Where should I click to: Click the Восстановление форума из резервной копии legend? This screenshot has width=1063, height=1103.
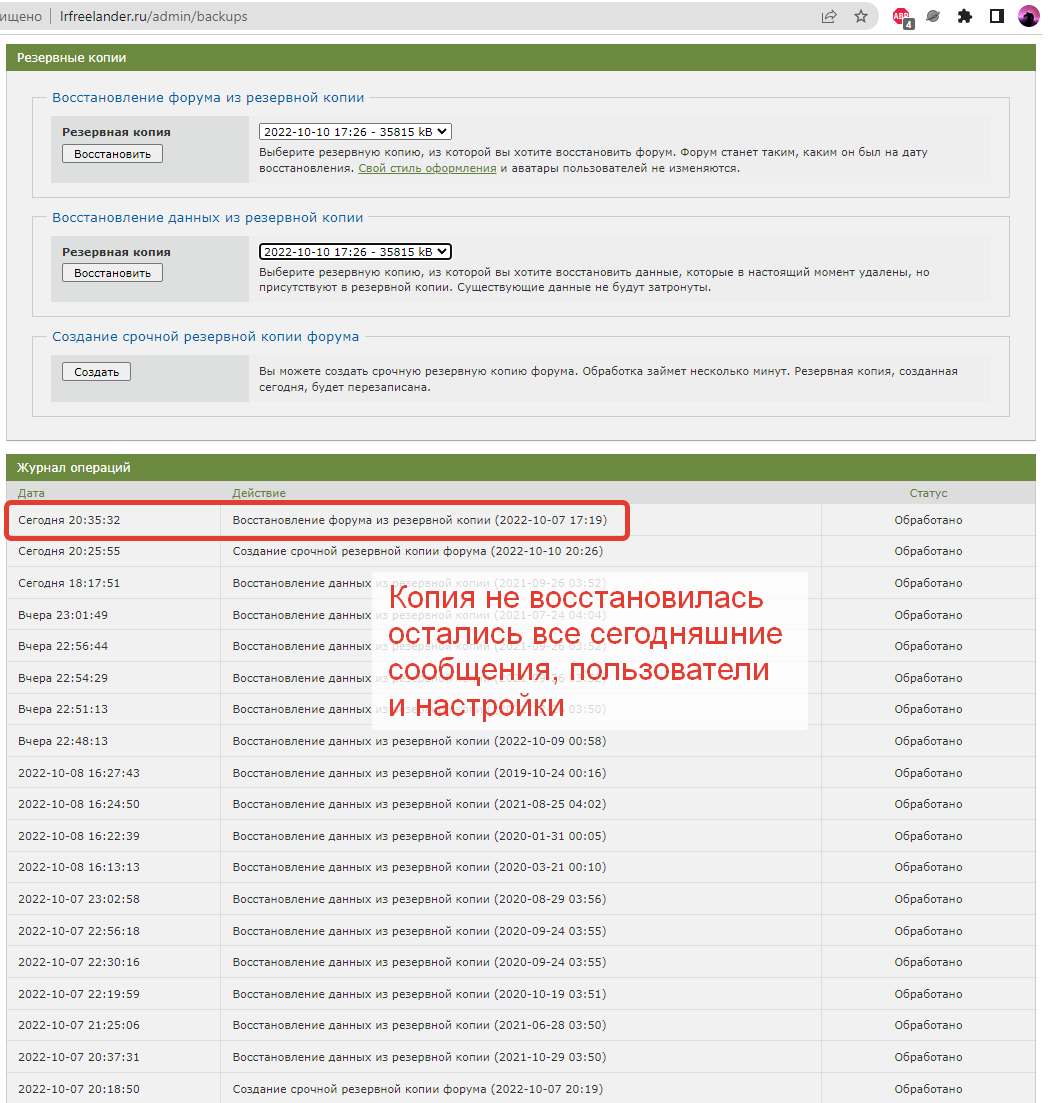(208, 98)
